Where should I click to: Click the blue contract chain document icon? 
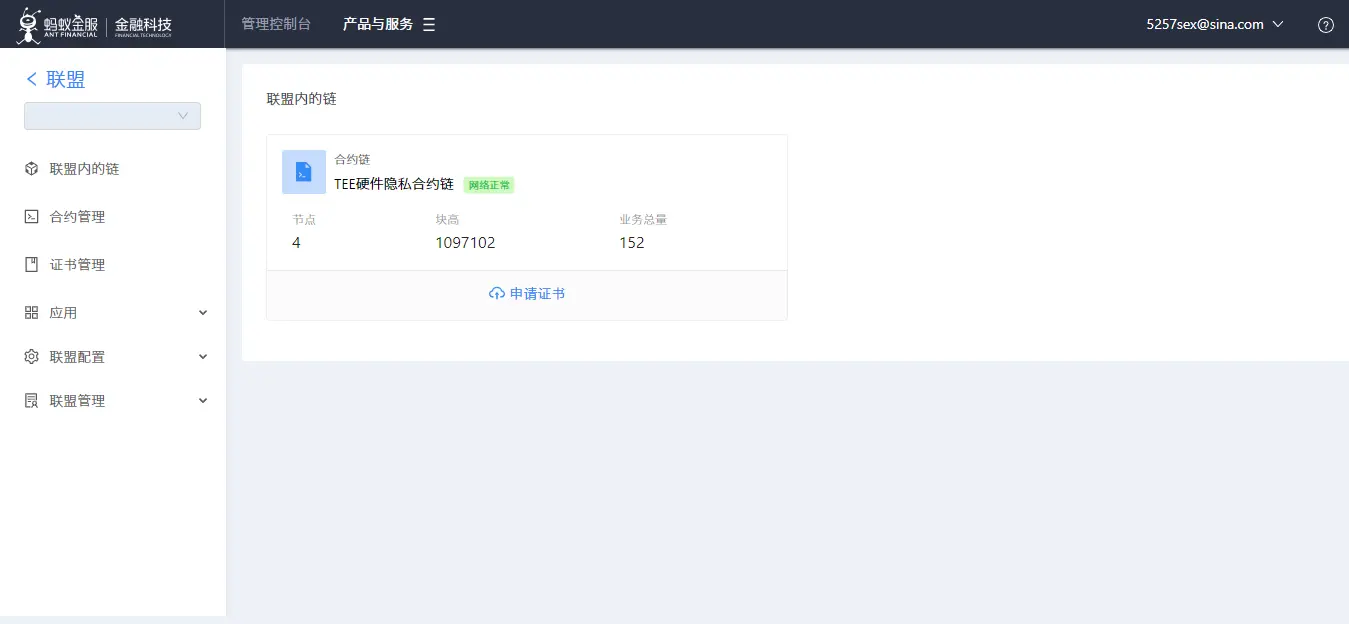tap(303, 171)
